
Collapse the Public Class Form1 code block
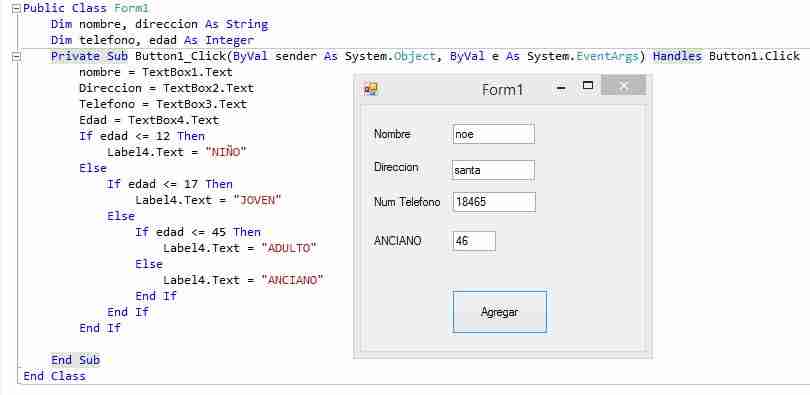click(17, 8)
